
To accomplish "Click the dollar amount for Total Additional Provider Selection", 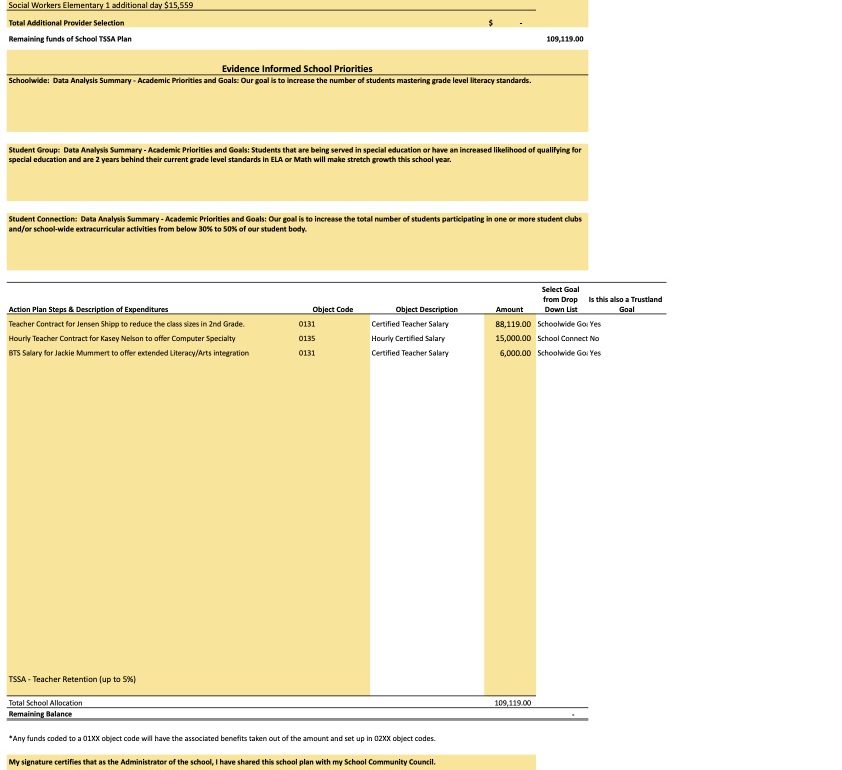I will click(x=505, y=23).
